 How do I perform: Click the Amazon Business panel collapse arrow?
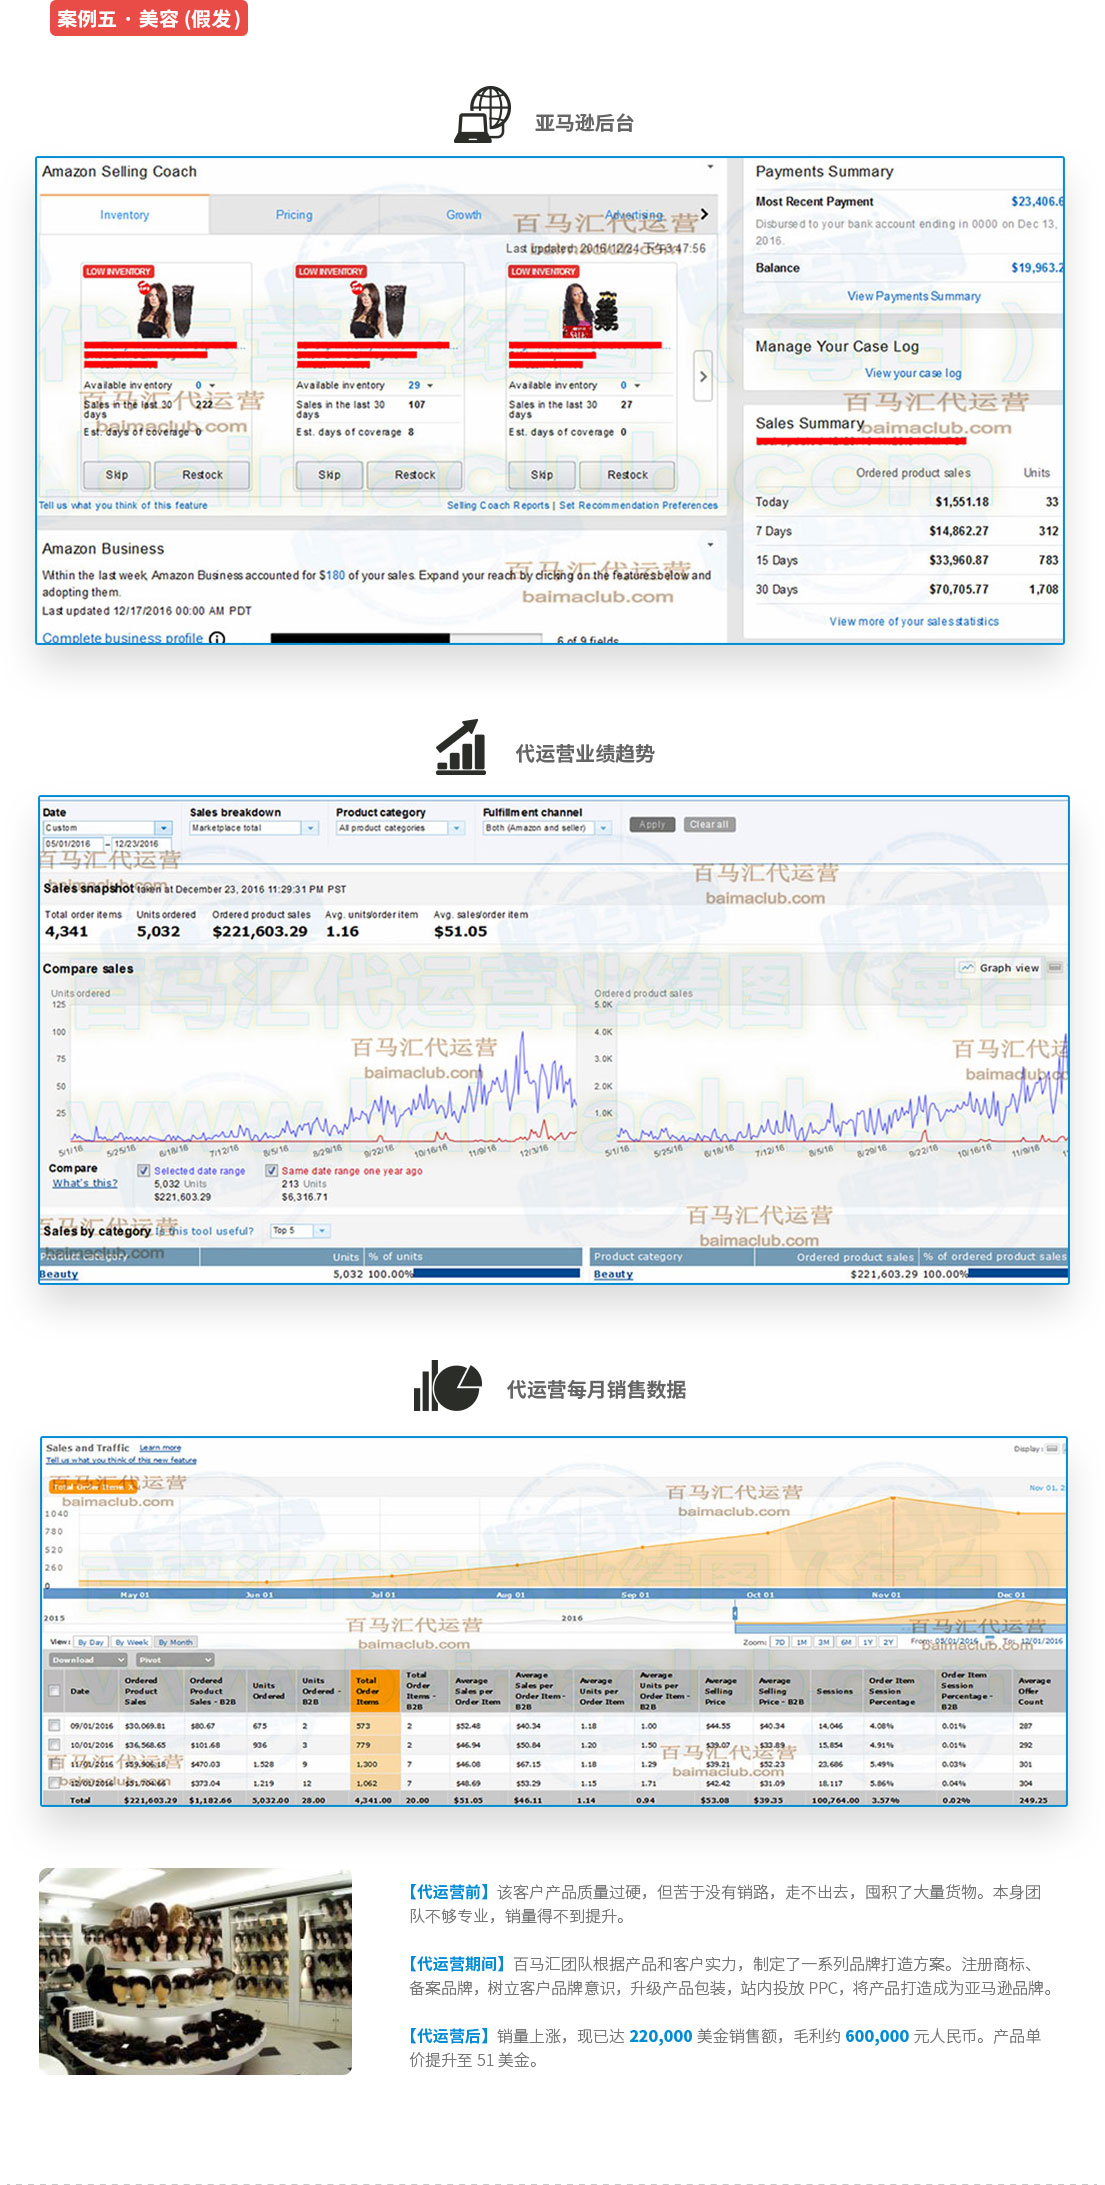pyautogui.click(x=710, y=545)
